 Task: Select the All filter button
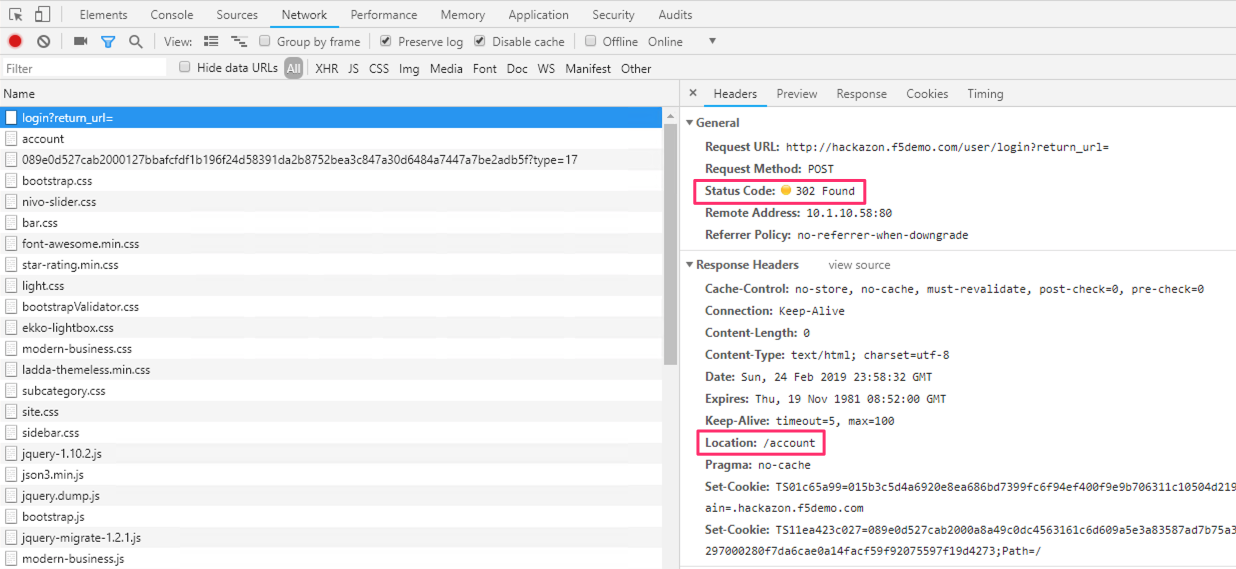tap(293, 68)
